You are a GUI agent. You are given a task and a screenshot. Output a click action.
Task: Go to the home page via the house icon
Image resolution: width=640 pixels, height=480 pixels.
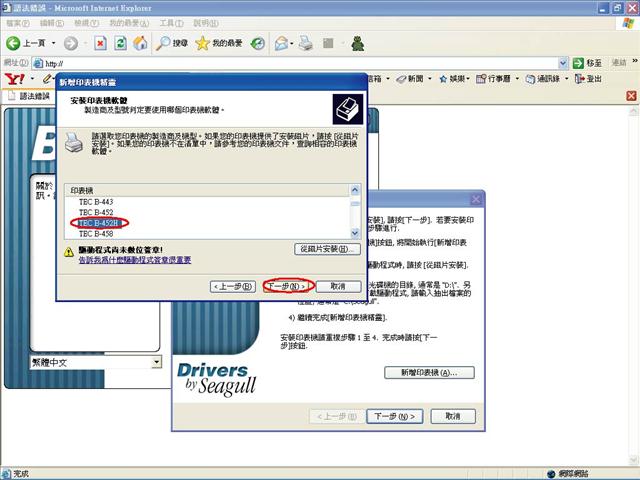click(x=140, y=43)
